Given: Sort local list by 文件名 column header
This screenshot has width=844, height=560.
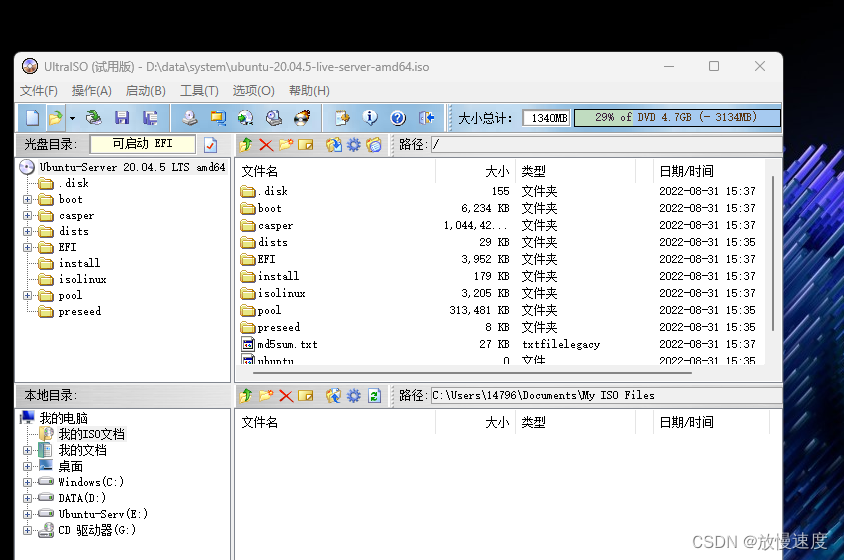Looking at the screenshot, I should click(336, 422).
